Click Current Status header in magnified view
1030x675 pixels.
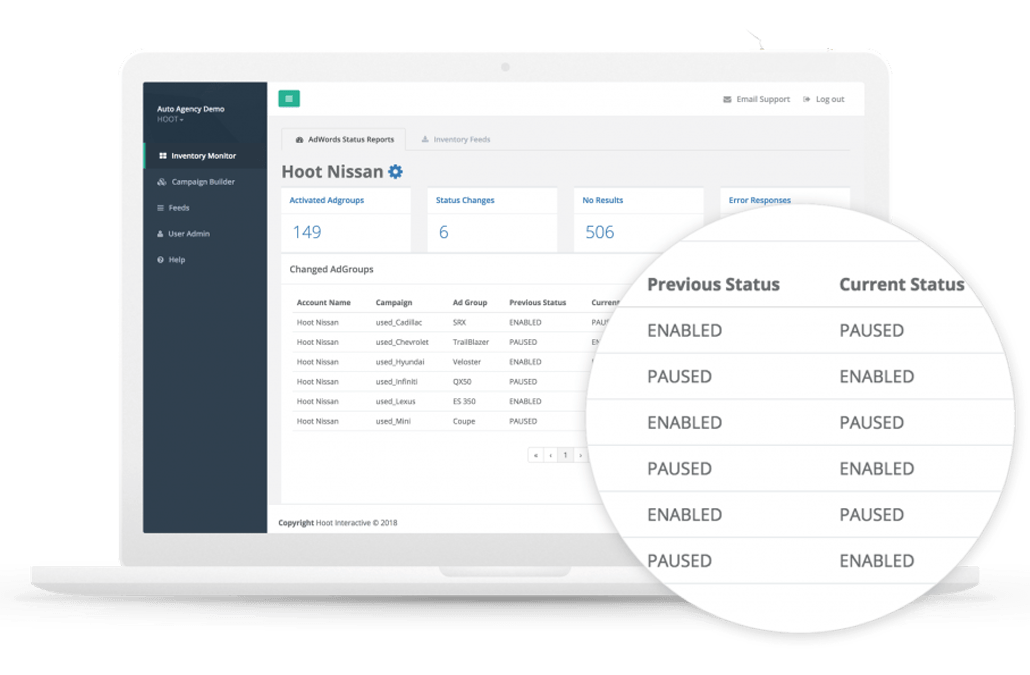901,284
